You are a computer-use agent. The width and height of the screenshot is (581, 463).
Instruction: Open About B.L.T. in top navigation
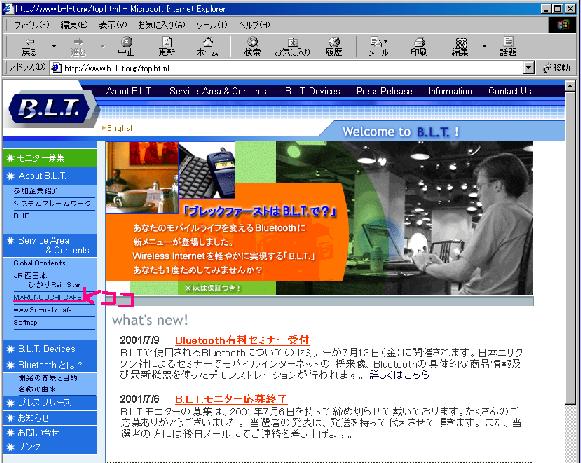[128, 91]
